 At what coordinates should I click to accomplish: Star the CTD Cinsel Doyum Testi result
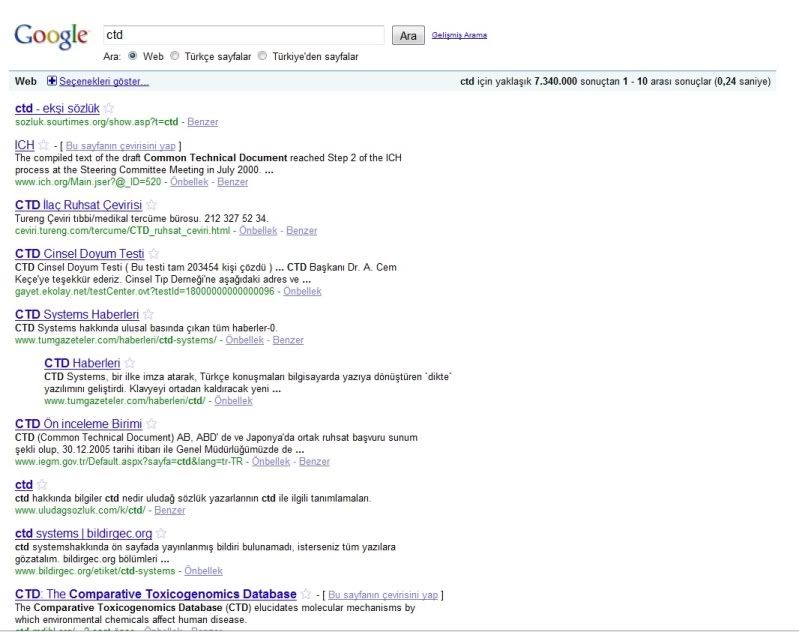coord(152,254)
